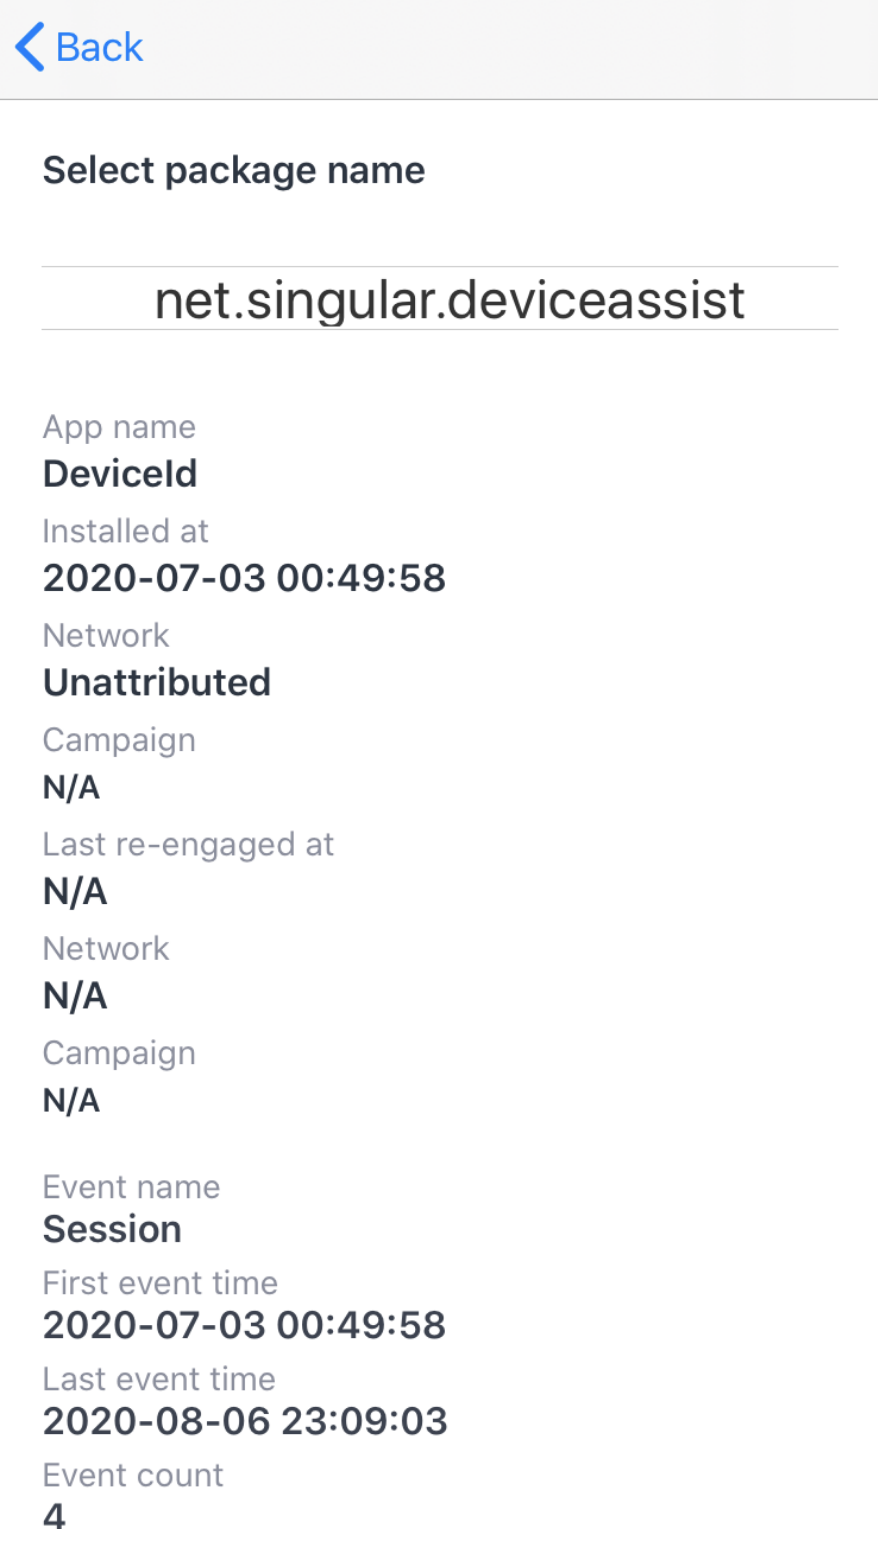Image resolution: width=878 pixels, height=1564 pixels.
Task: Click the First event time value
Action: point(244,1325)
